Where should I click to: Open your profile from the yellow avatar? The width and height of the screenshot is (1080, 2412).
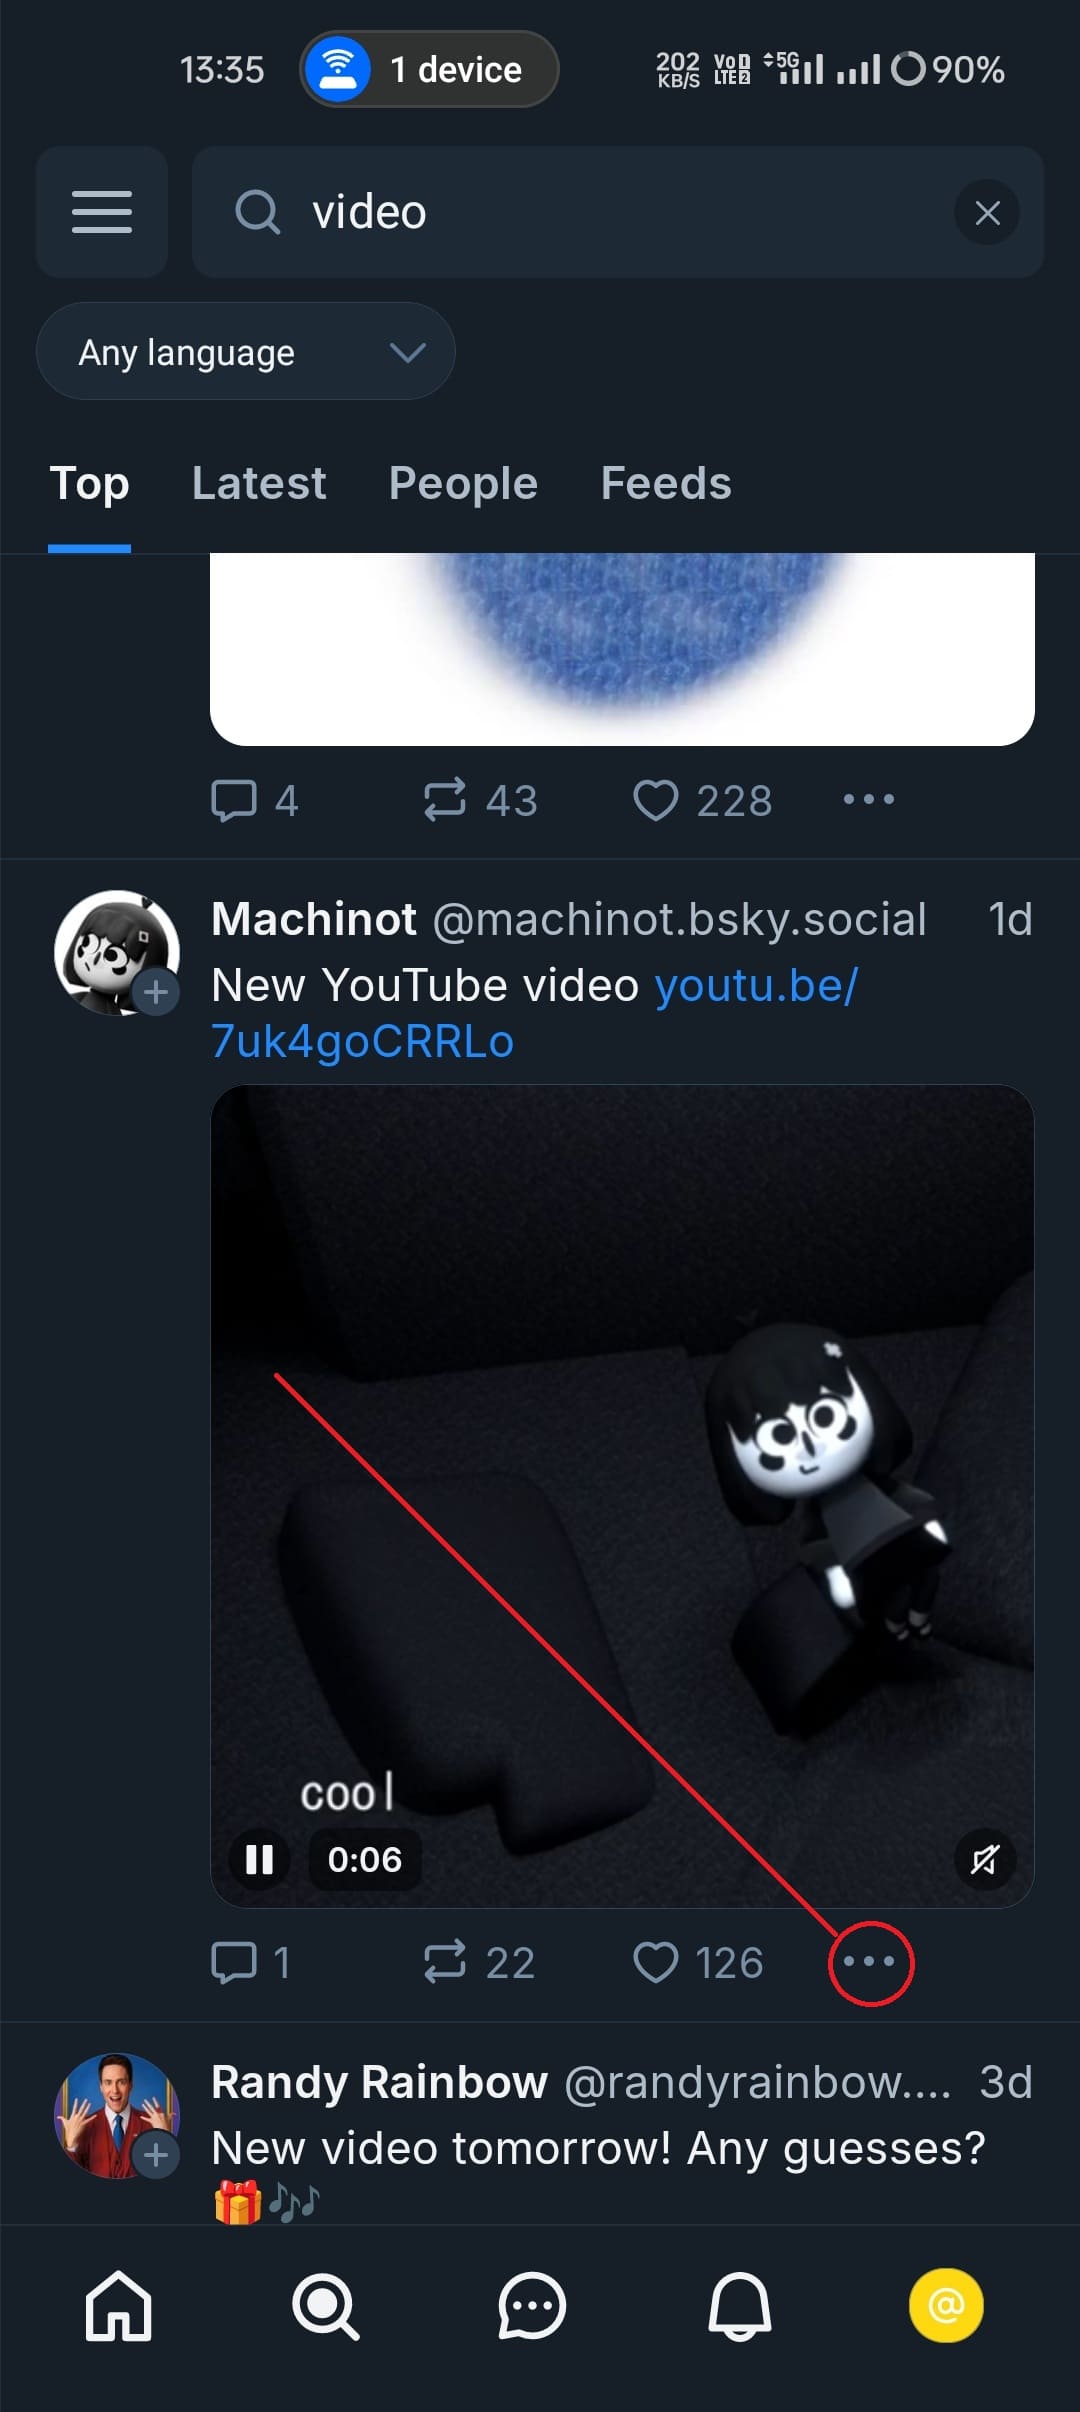coord(946,2306)
